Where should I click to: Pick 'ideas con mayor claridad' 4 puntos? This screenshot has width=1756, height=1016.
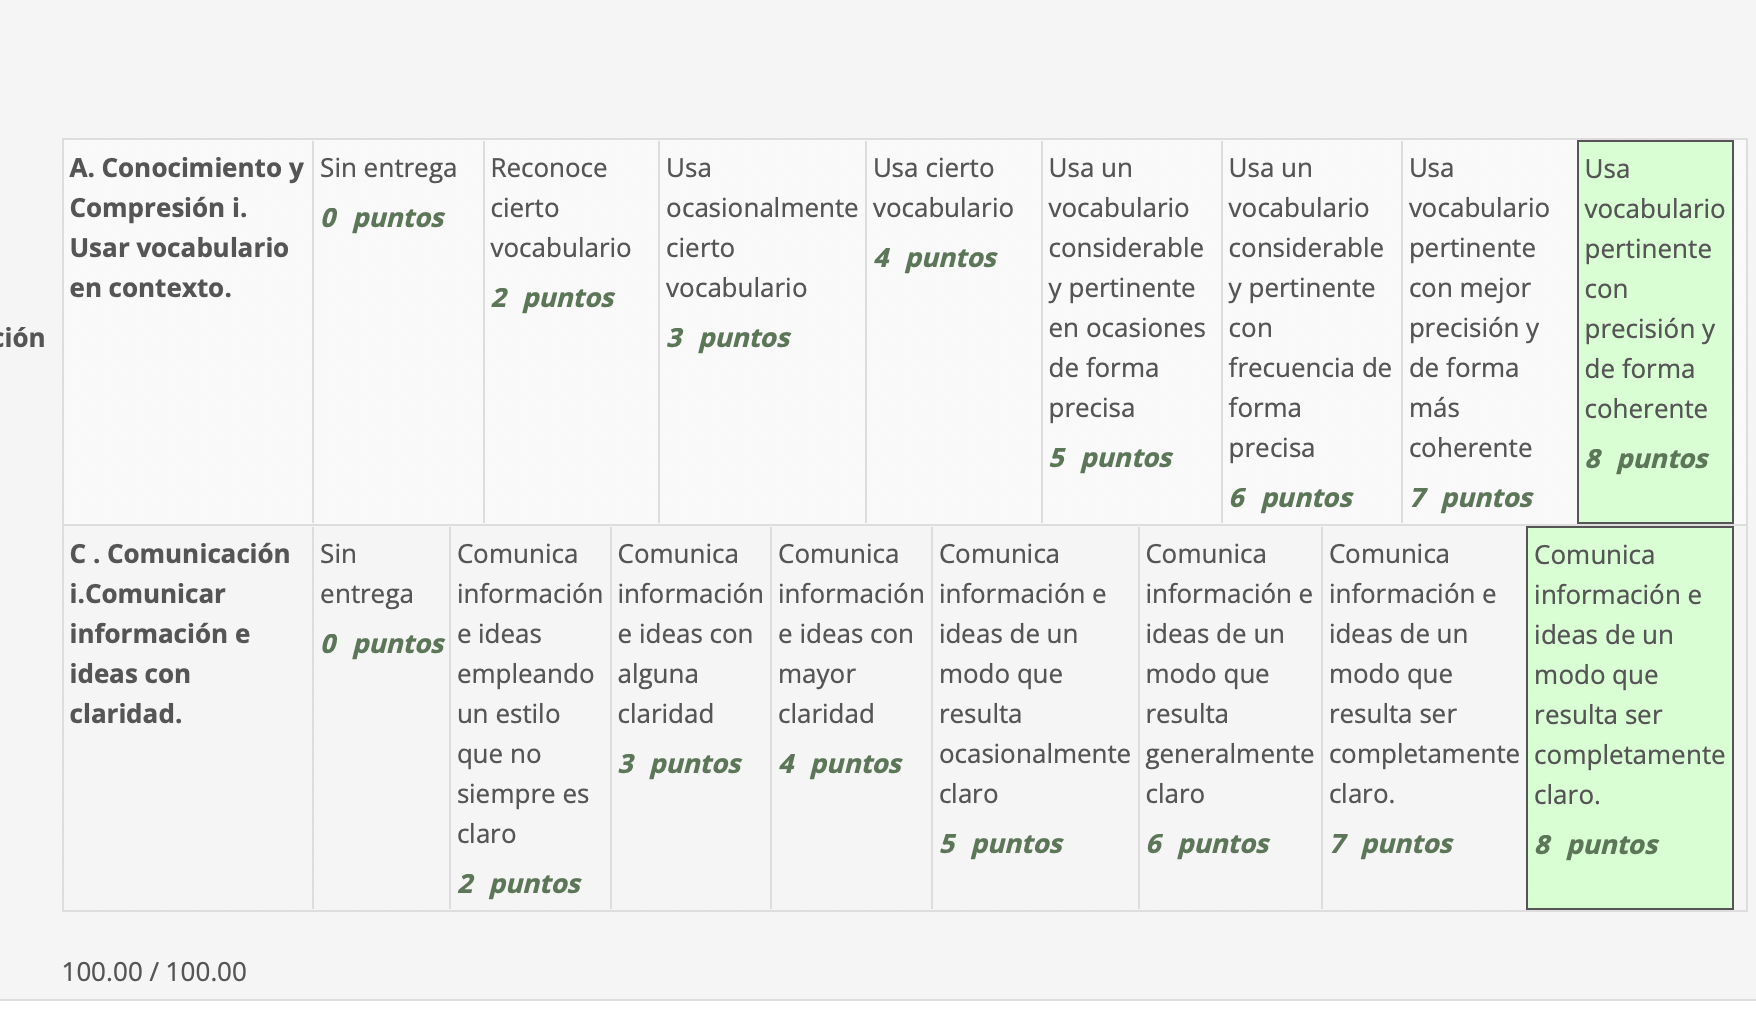[850, 716]
